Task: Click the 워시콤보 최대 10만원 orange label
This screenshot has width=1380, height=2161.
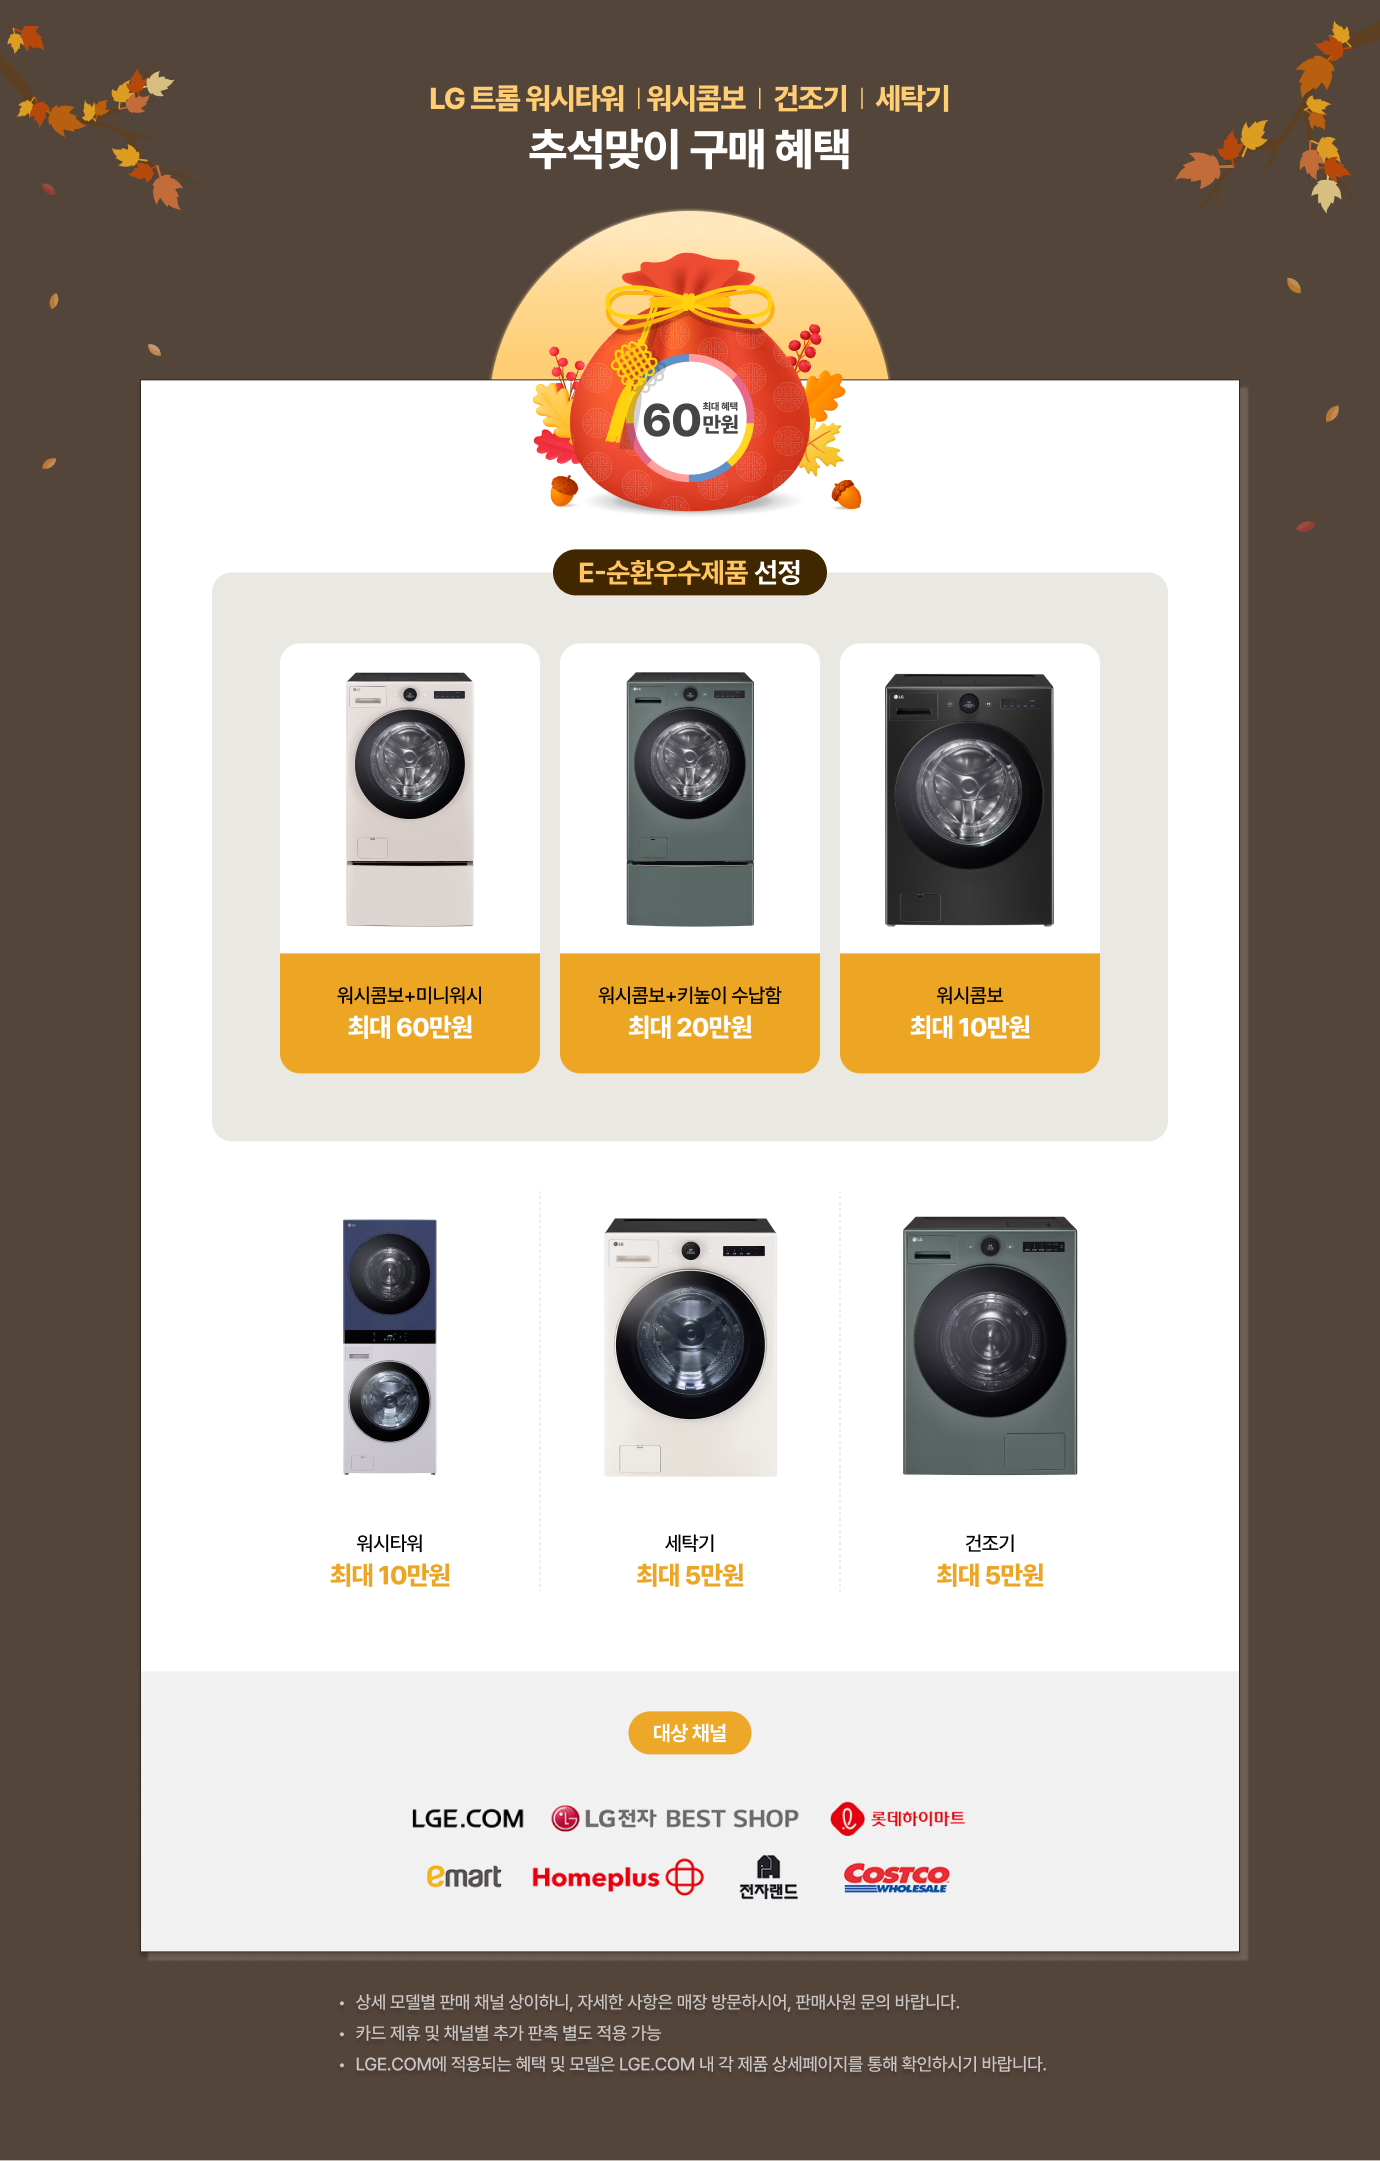Action: pyautogui.click(x=970, y=1012)
